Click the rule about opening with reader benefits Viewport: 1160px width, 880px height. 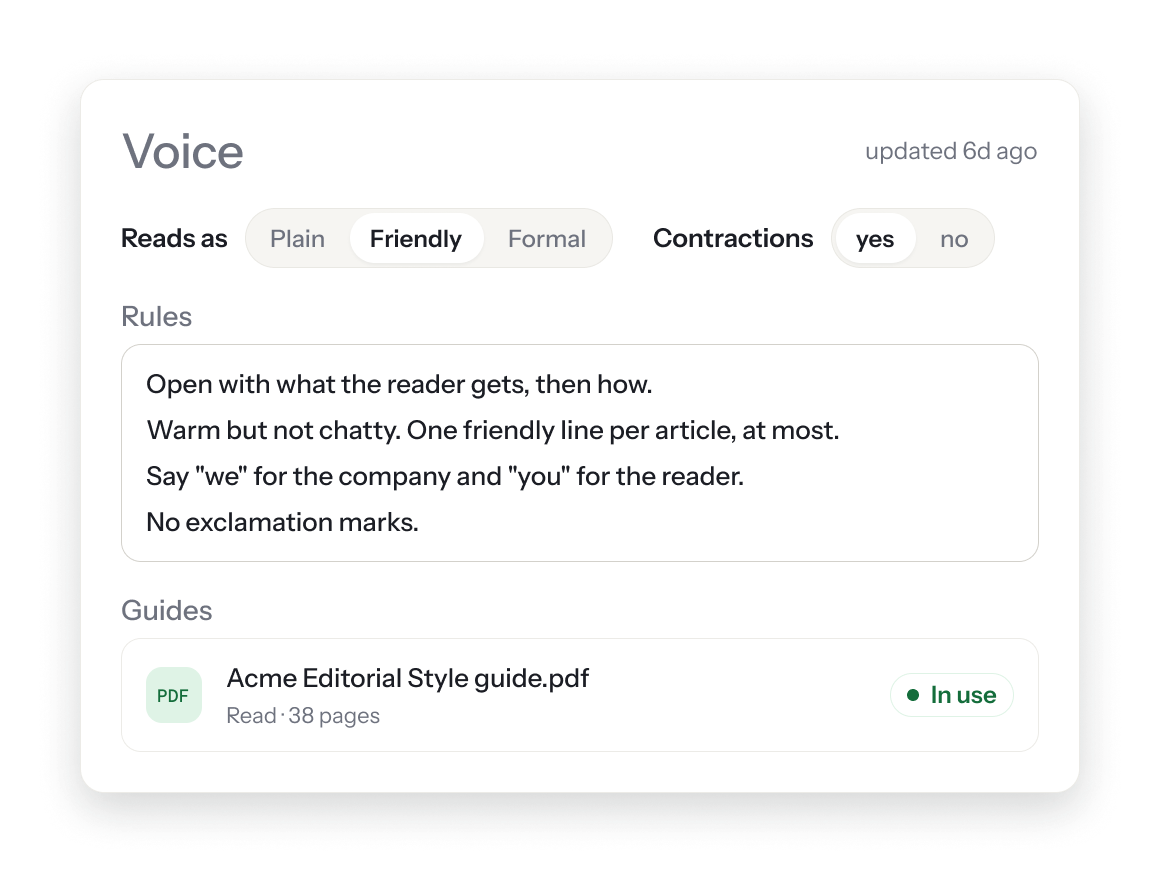point(399,385)
